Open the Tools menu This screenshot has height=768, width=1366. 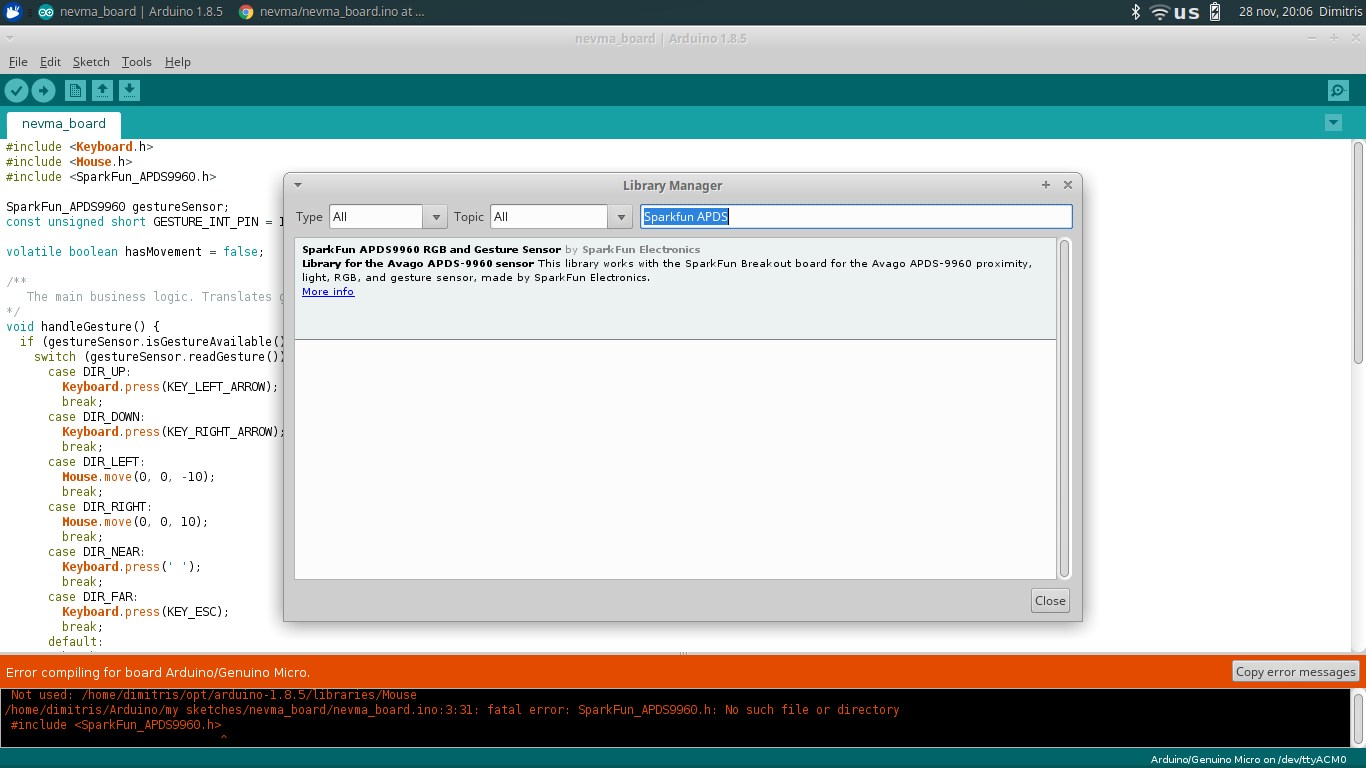click(x=136, y=62)
